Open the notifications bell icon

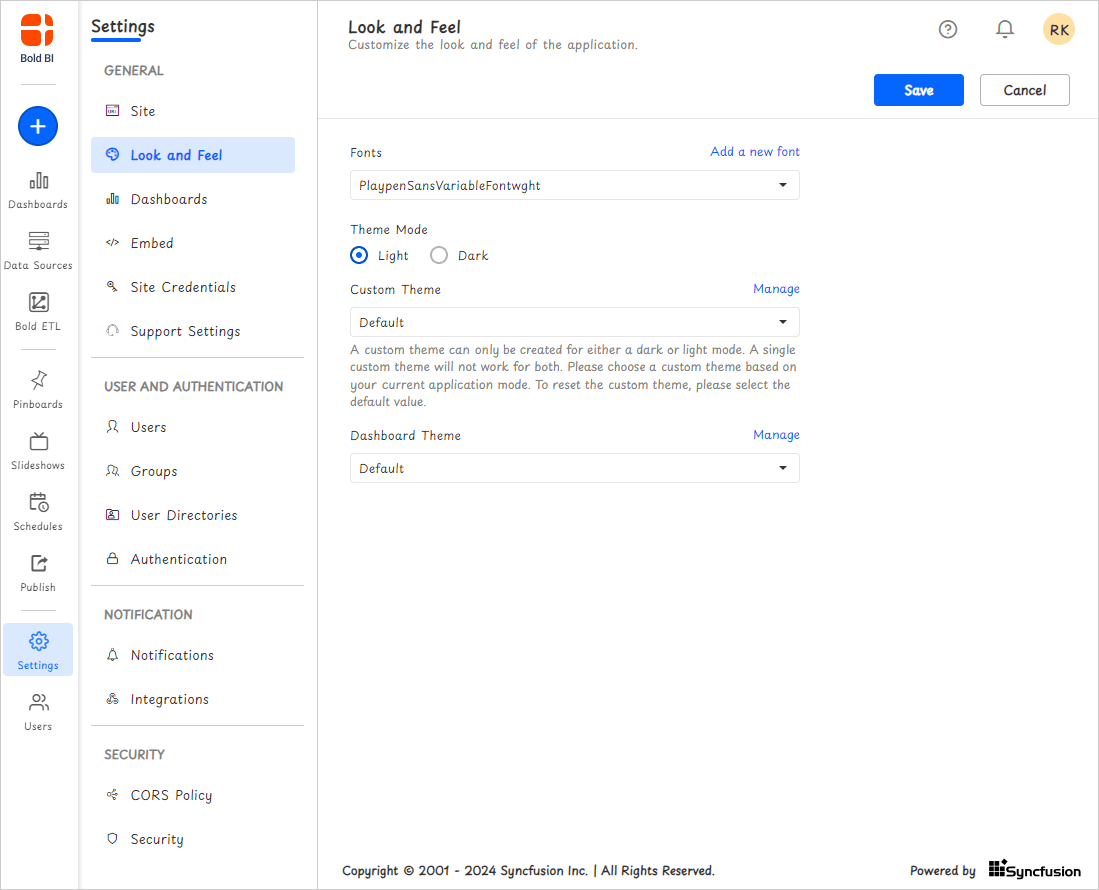pyautogui.click(x=1004, y=29)
